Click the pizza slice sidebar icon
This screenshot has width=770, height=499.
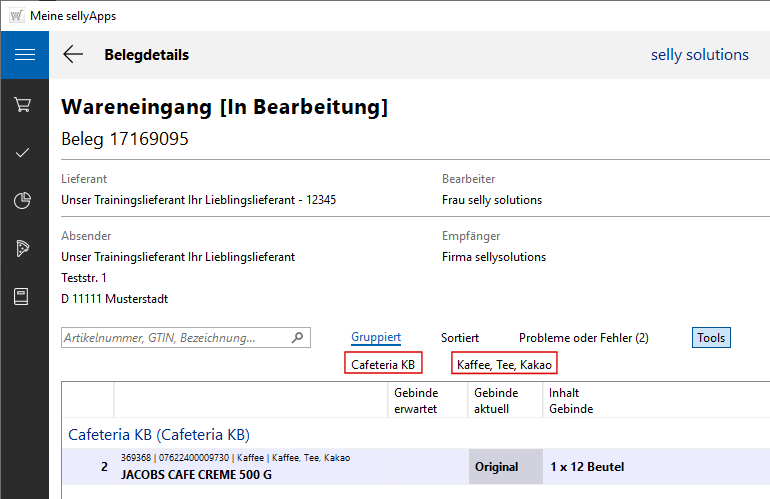[x=24, y=248]
